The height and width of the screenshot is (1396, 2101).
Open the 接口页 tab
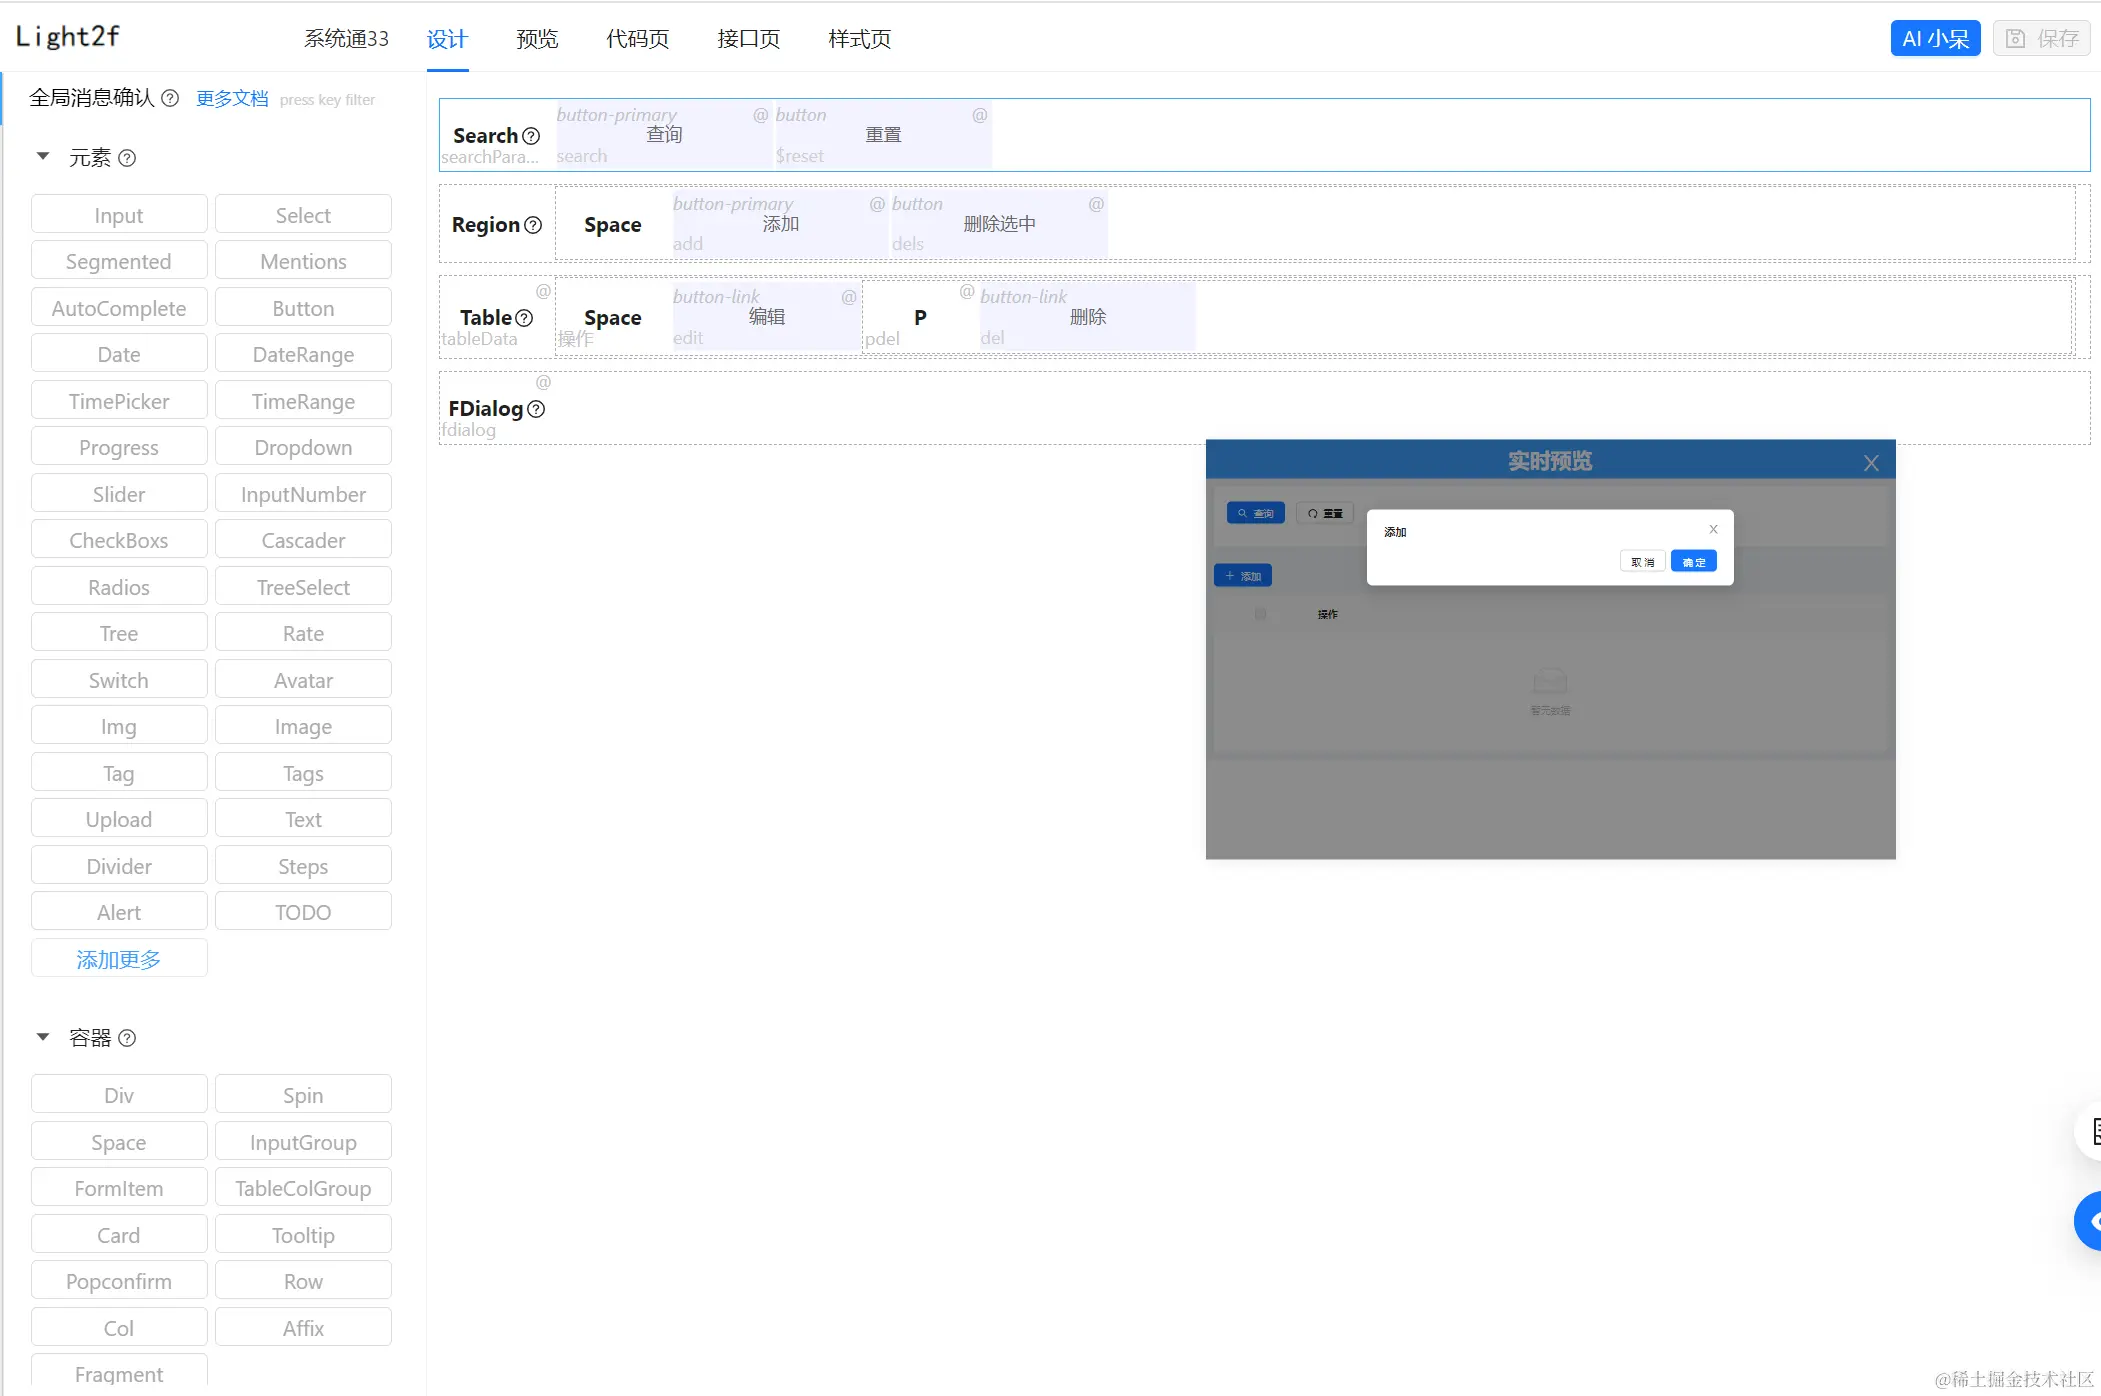(748, 39)
